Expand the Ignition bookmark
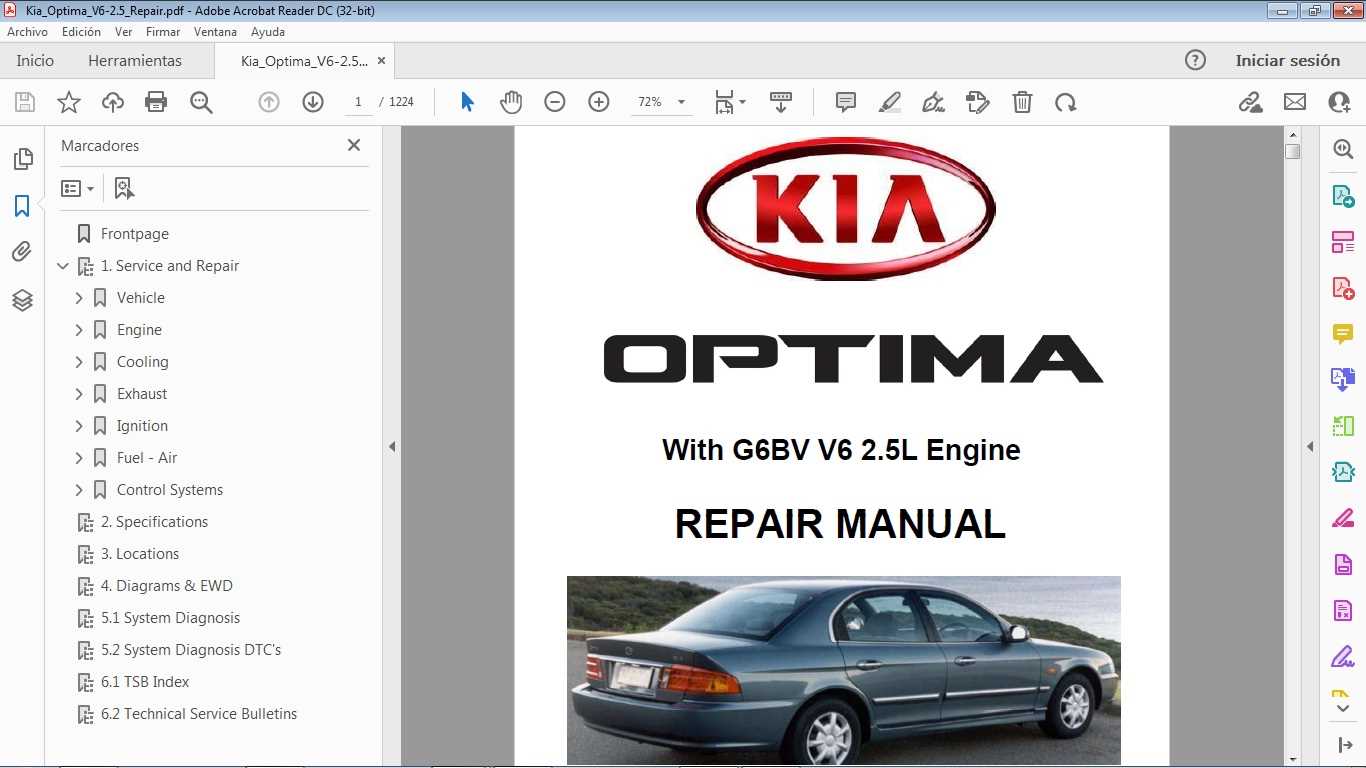The width and height of the screenshot is (1366, 768). [x=79, y=426]
